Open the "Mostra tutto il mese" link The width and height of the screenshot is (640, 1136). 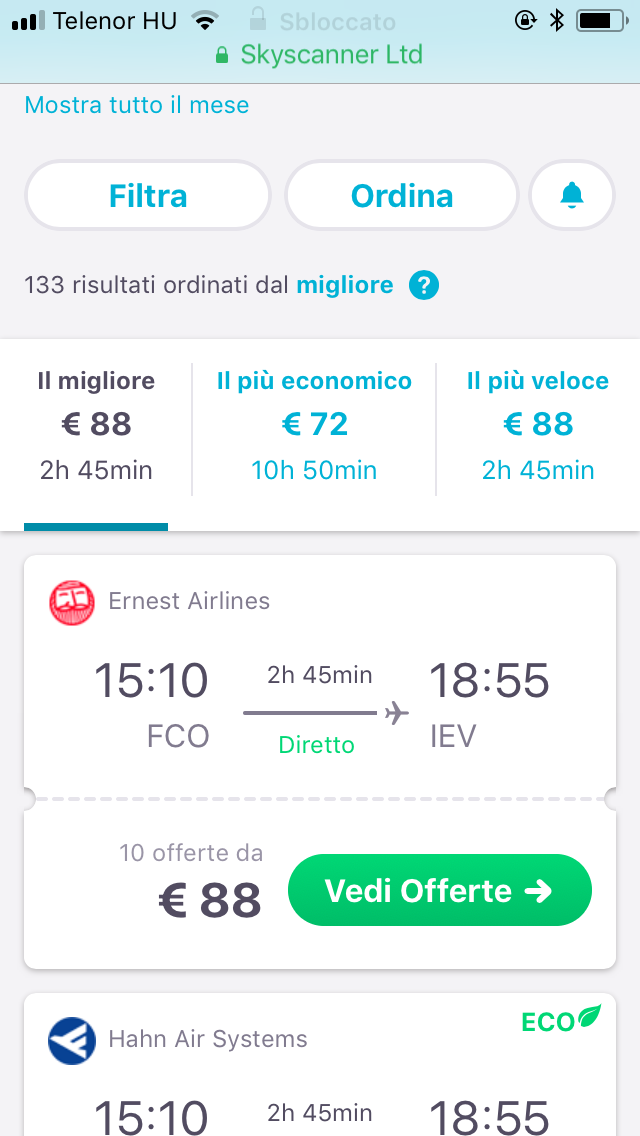137,105
